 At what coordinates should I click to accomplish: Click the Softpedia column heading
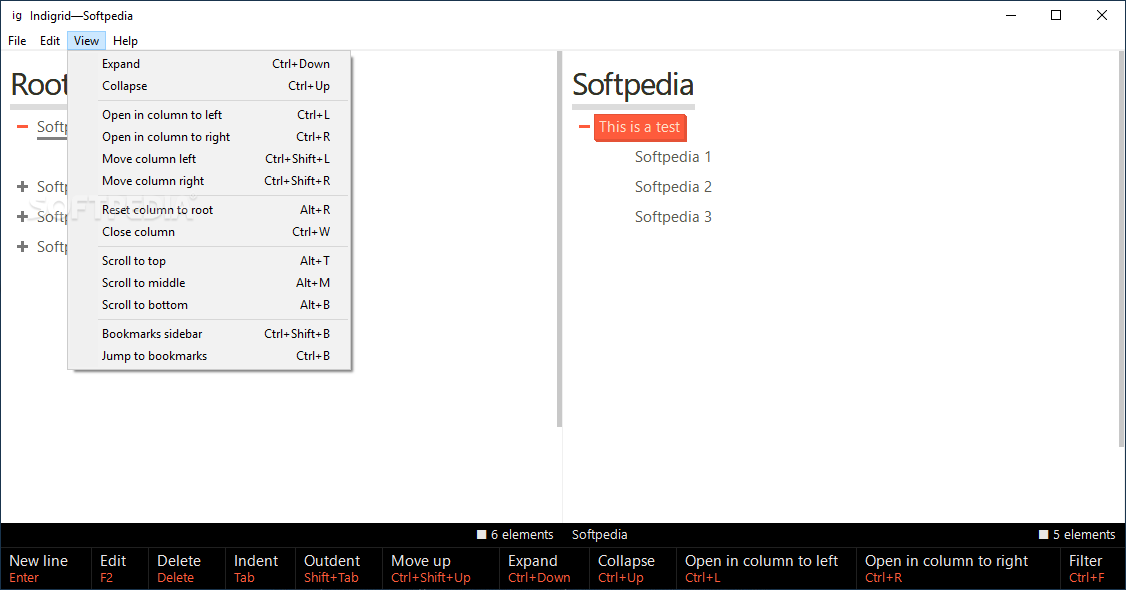tap(633, 85)
